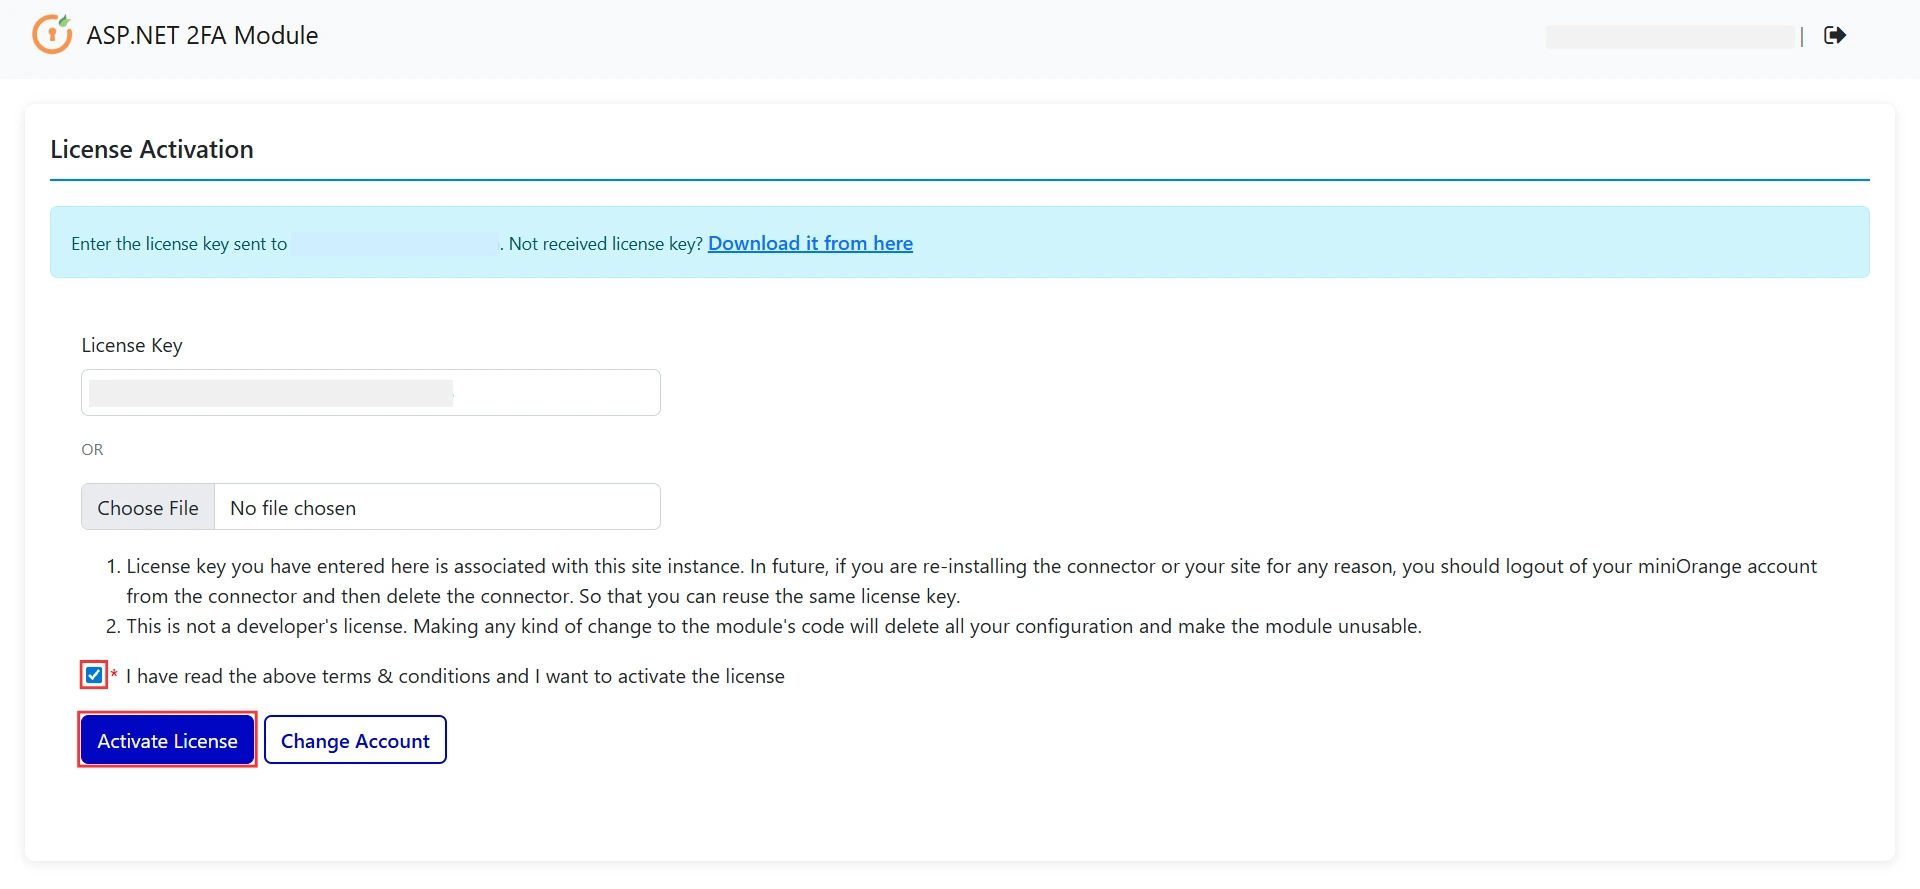This screenshot has width=1920, height=889.
Task: Click the License Activation heading
Action: pos(152,149)
